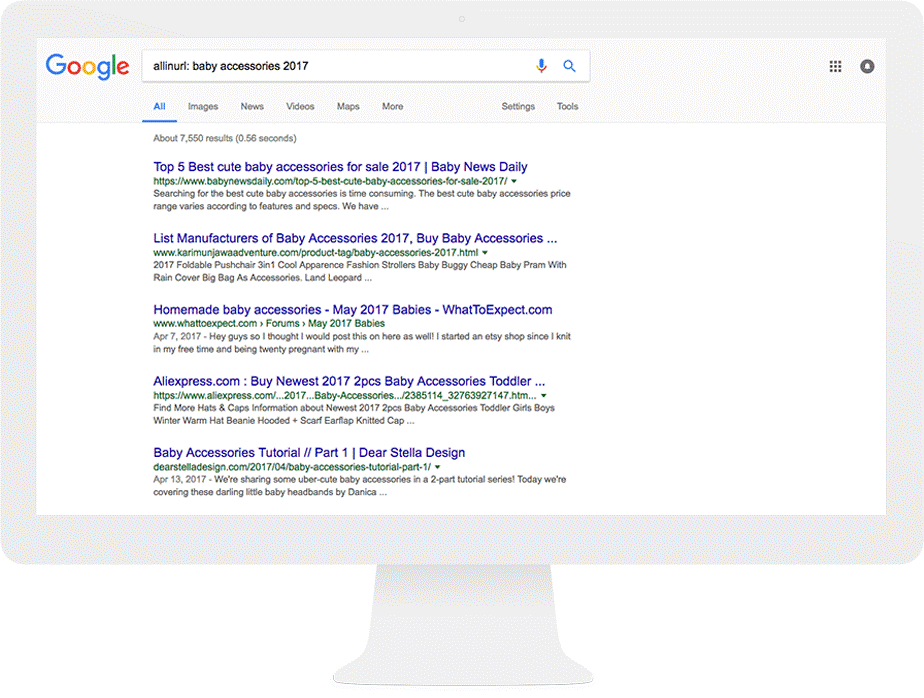Click snippet starting 'Apr 13, 2017 - We're sharing'
The width and height of the screenshot is (924, 698).
(359, 486)
